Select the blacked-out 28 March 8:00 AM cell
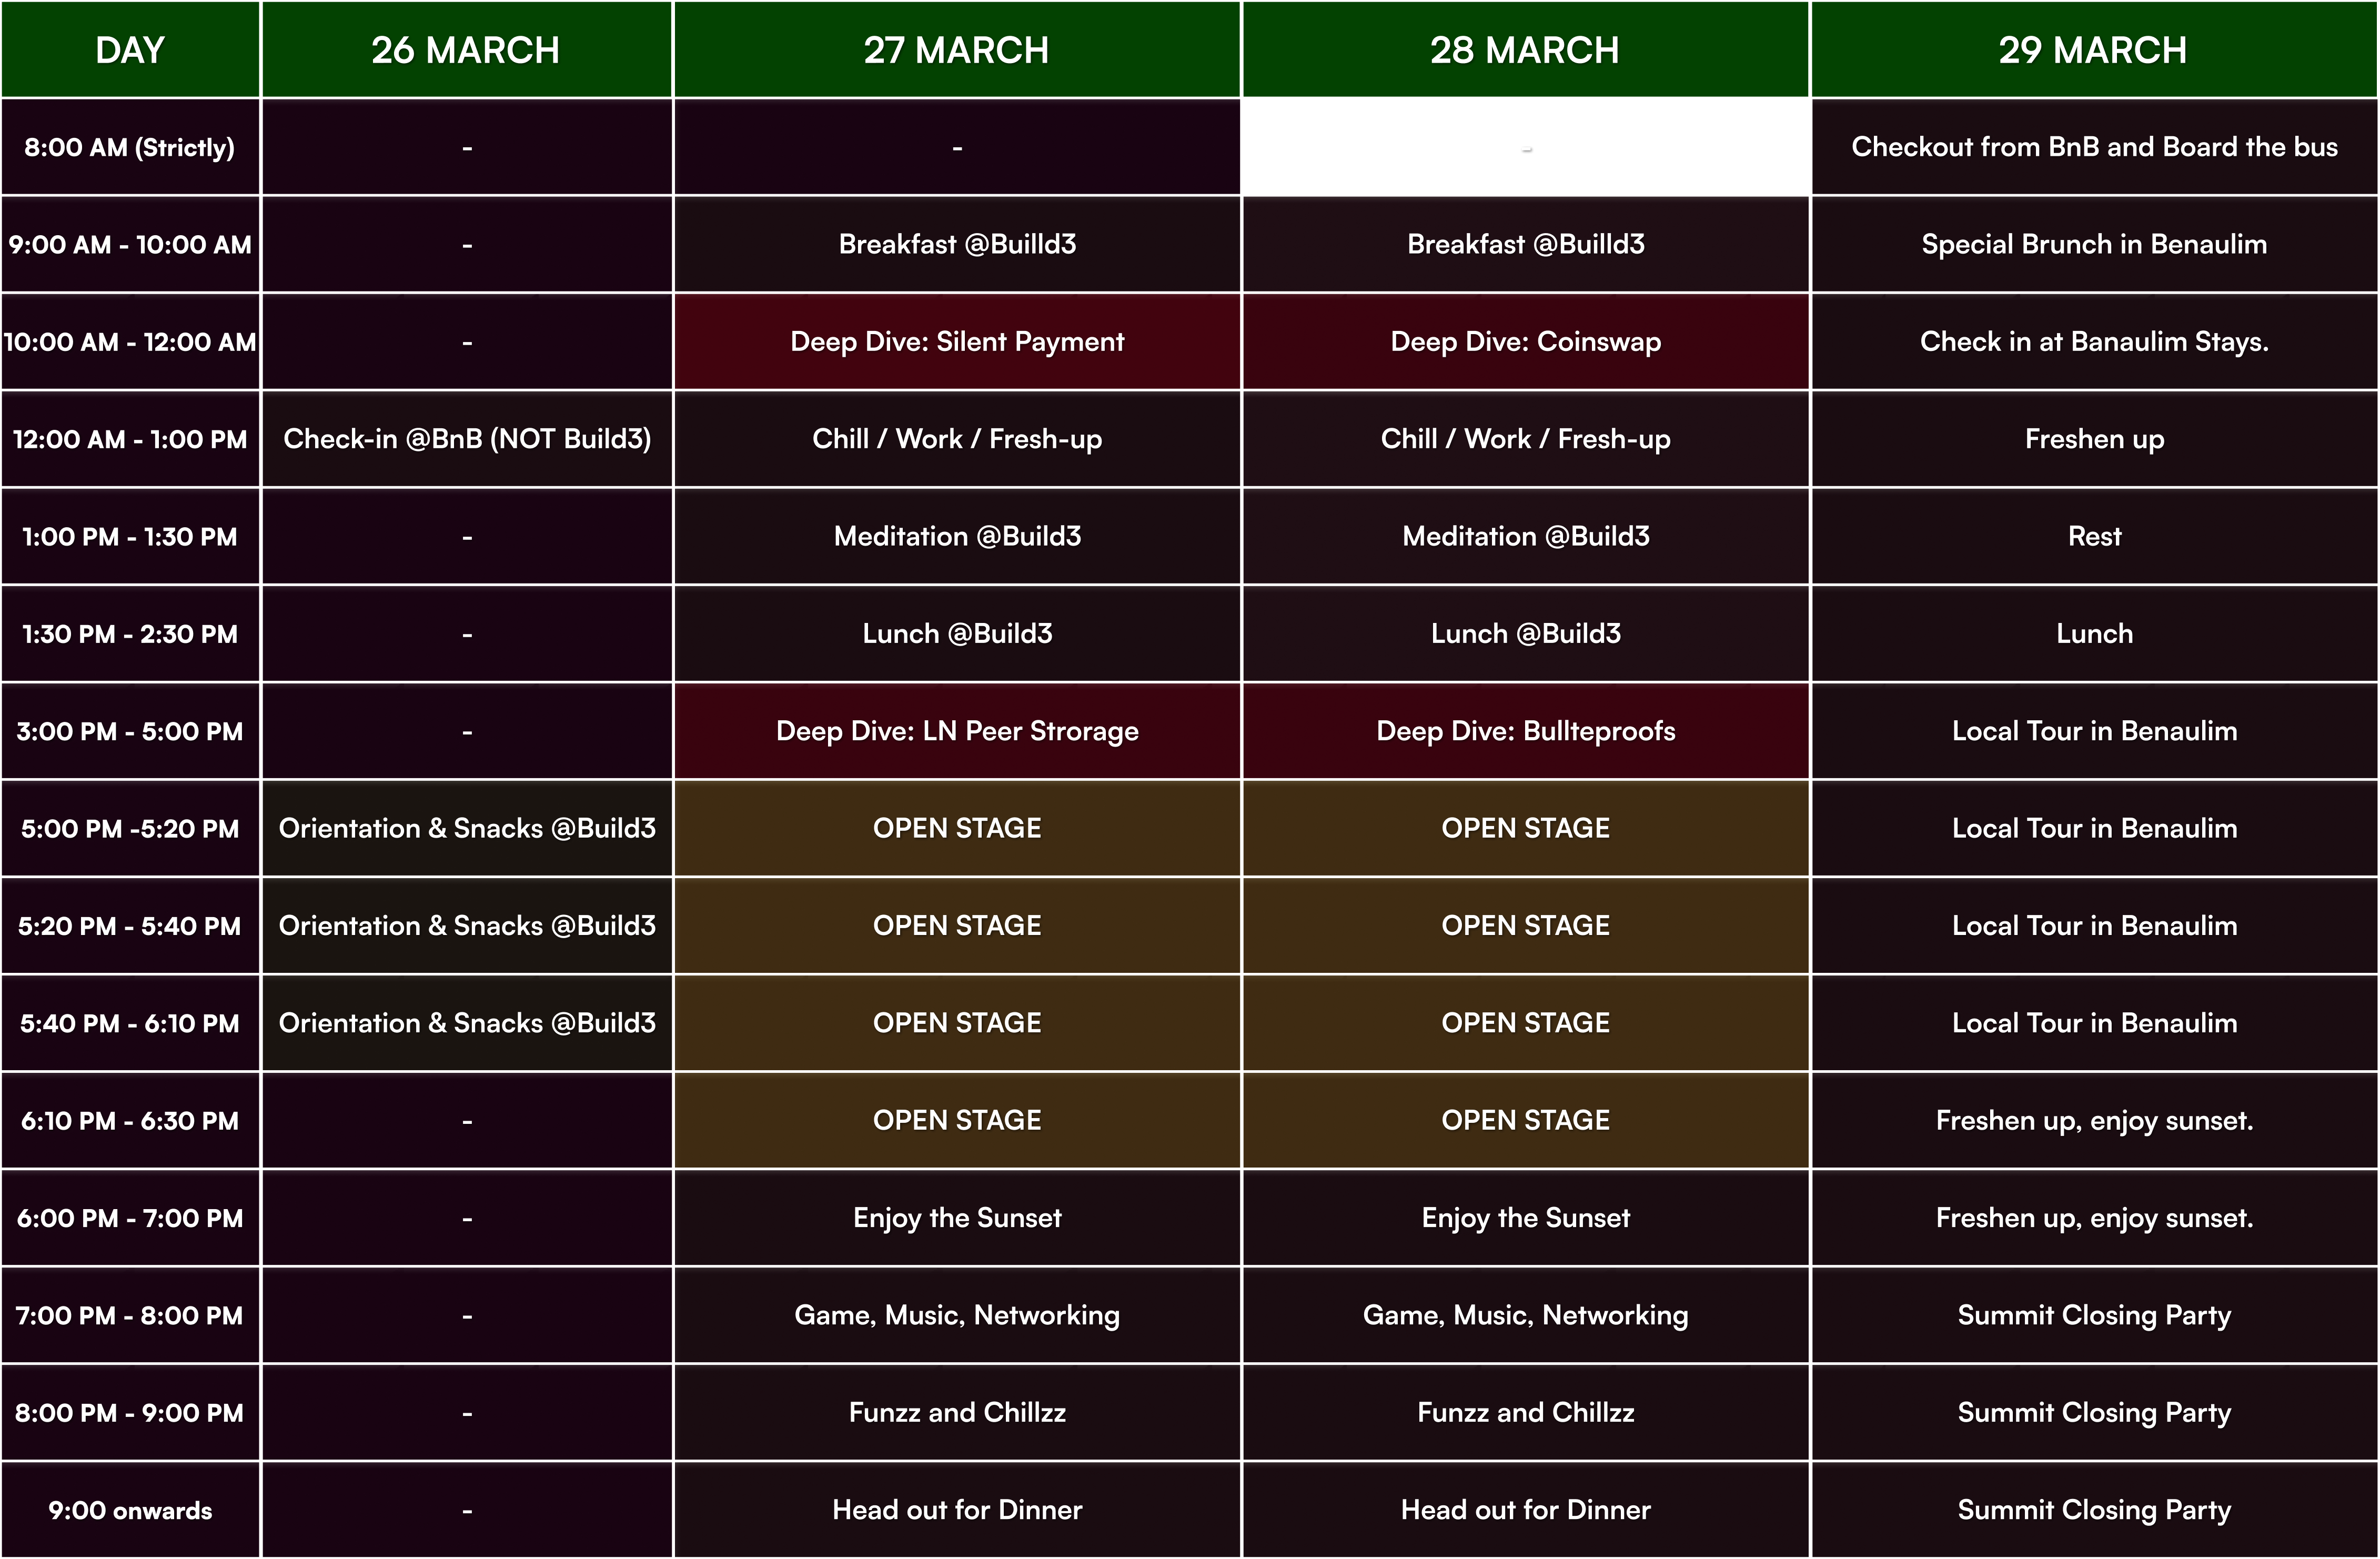Viewport: 2380px width, 1559px height. (1525, 147)
